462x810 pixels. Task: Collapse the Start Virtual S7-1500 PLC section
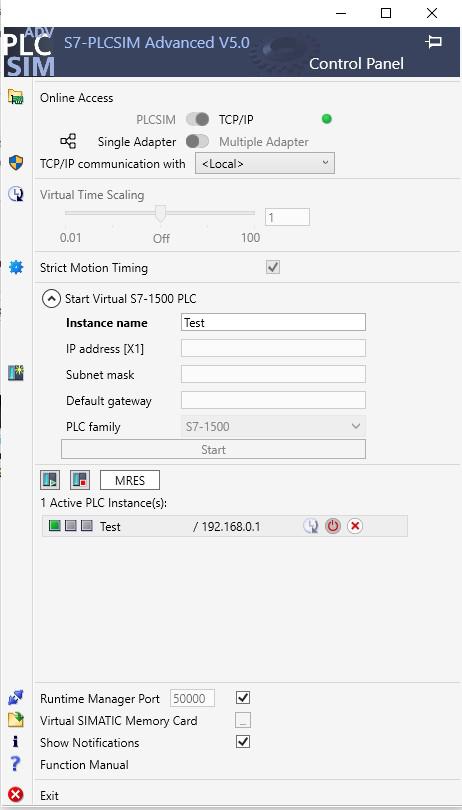point(51,299)
